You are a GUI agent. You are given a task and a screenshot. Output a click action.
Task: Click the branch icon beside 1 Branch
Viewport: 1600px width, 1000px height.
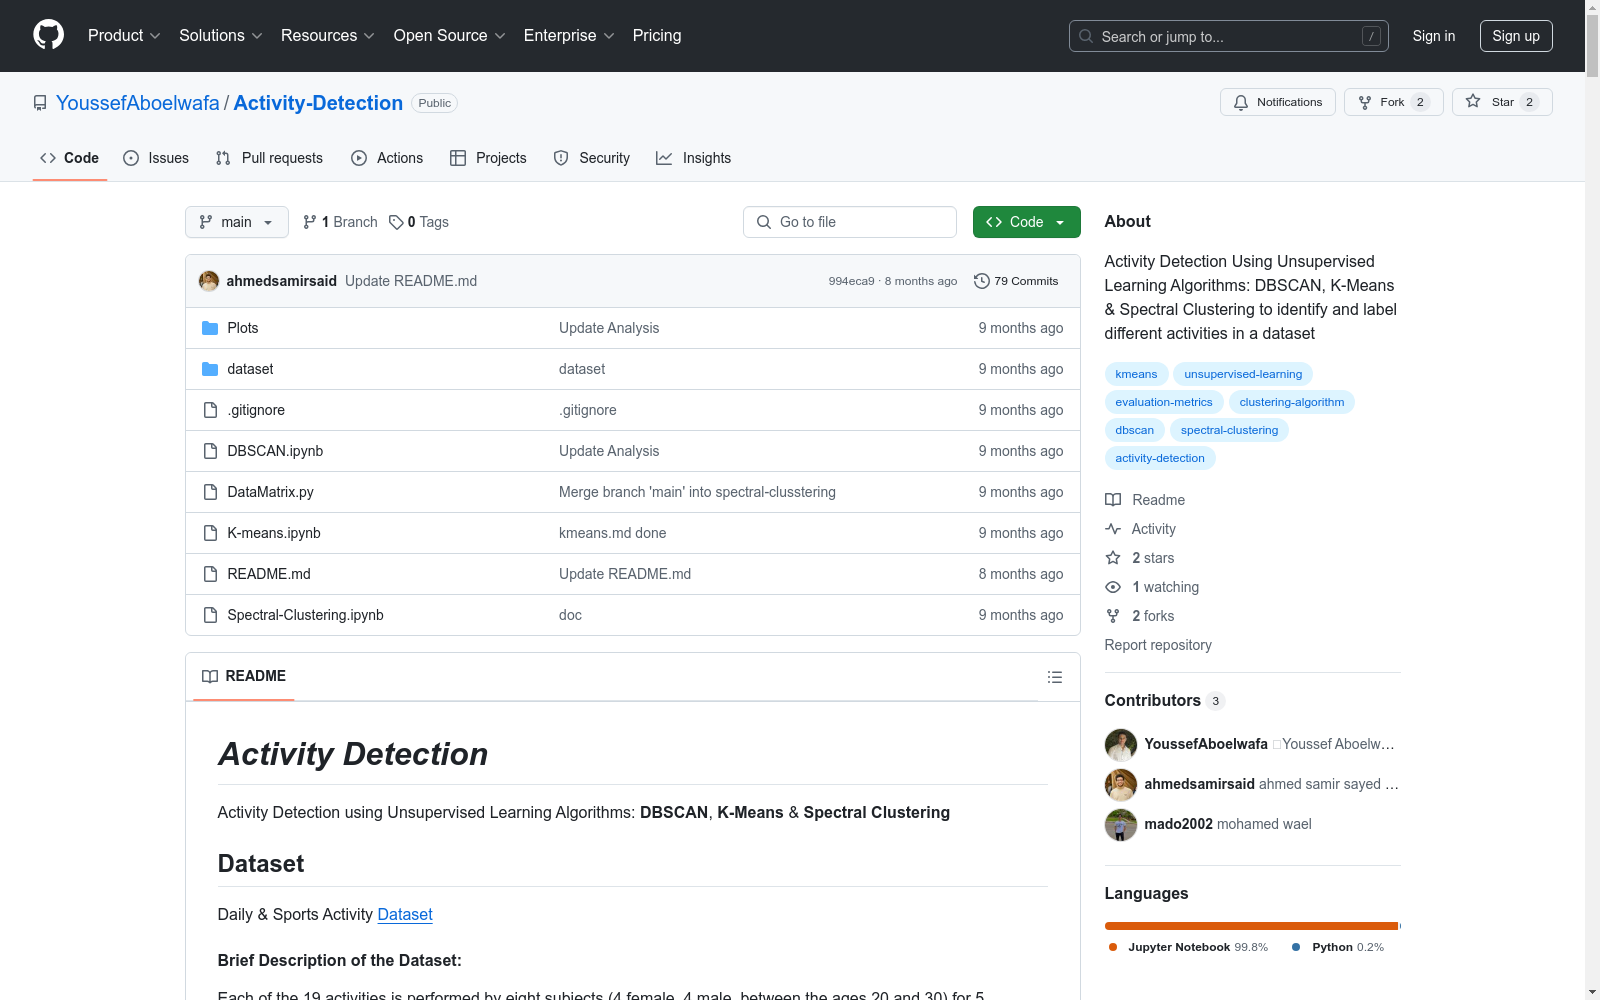click(310, 222)
